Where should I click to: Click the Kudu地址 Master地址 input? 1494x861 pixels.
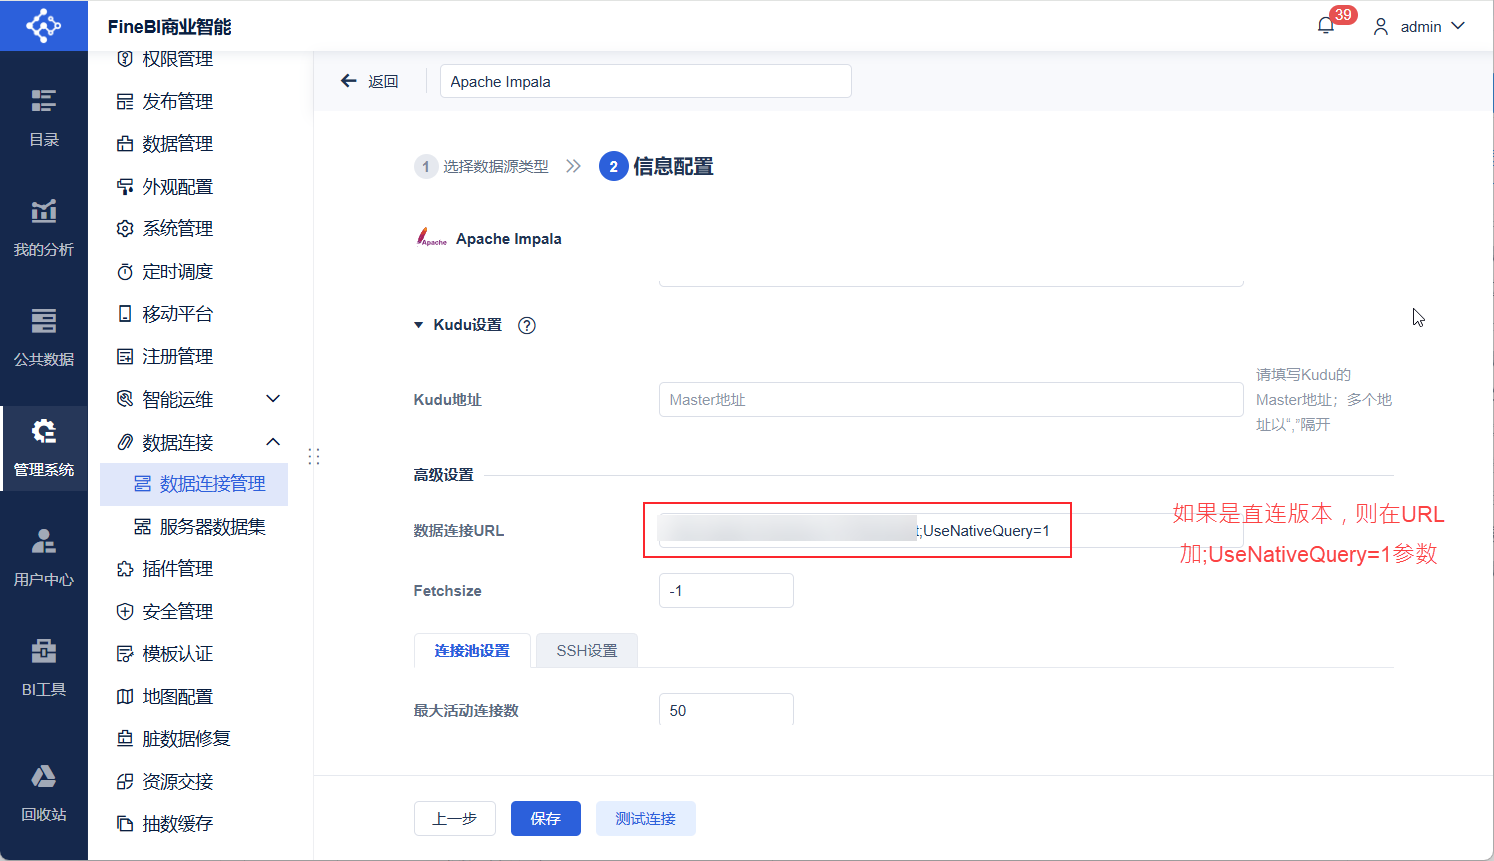(x=951, y=400)
